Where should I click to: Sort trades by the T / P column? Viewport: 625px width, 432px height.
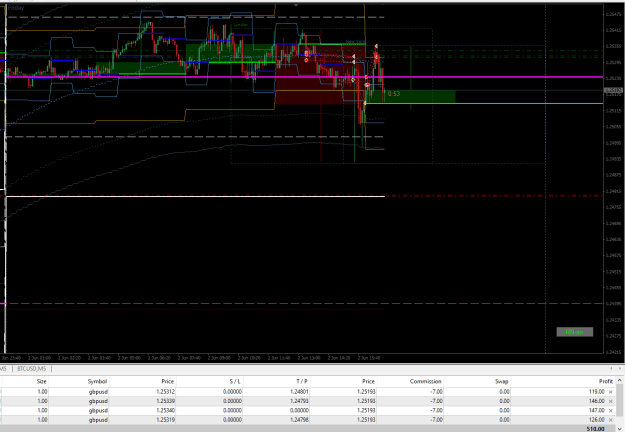click(302, 381)
